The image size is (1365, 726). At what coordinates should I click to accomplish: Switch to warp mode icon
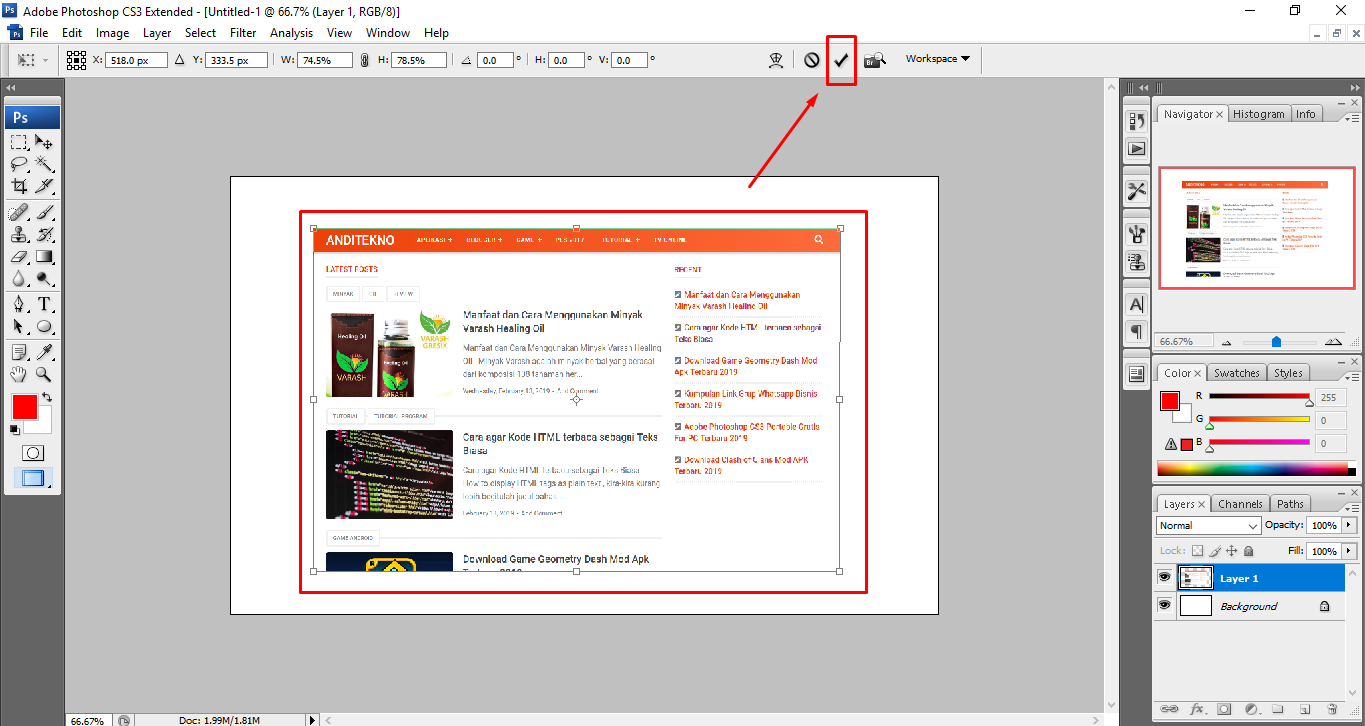pos(775,60)
